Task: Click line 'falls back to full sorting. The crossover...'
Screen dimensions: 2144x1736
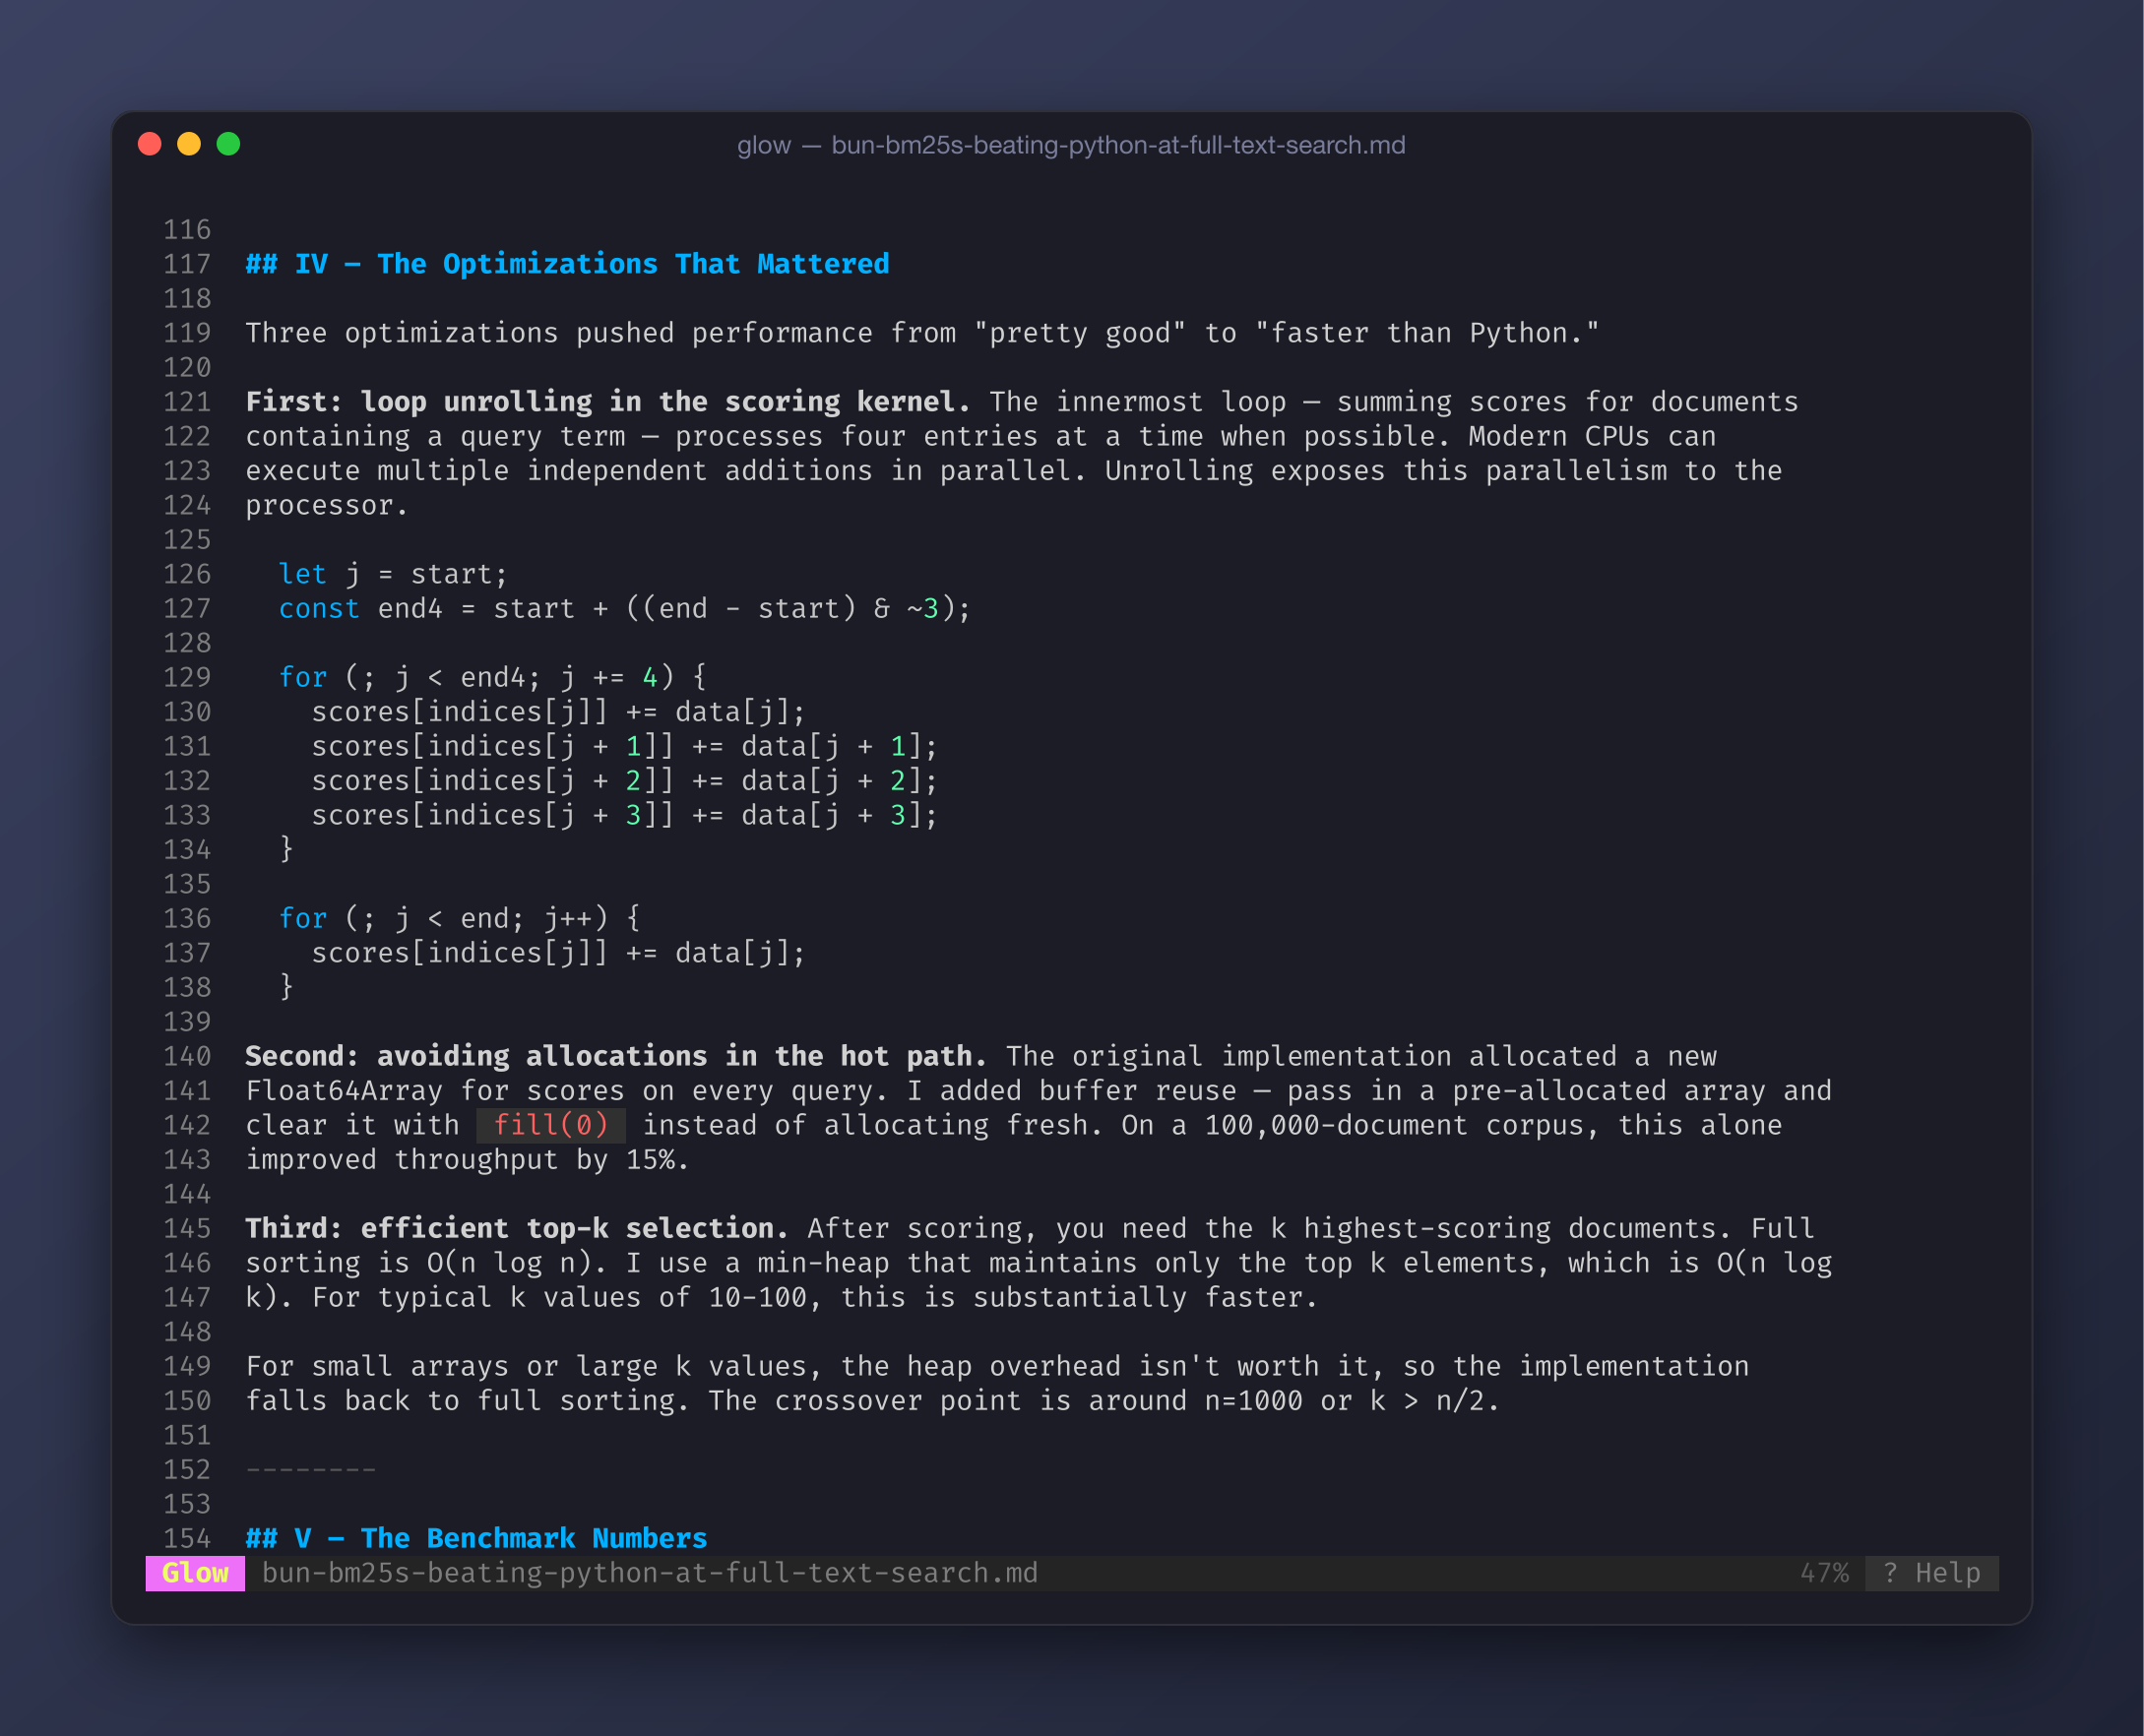Action: pyautogui.click(x=873, y=1400)
